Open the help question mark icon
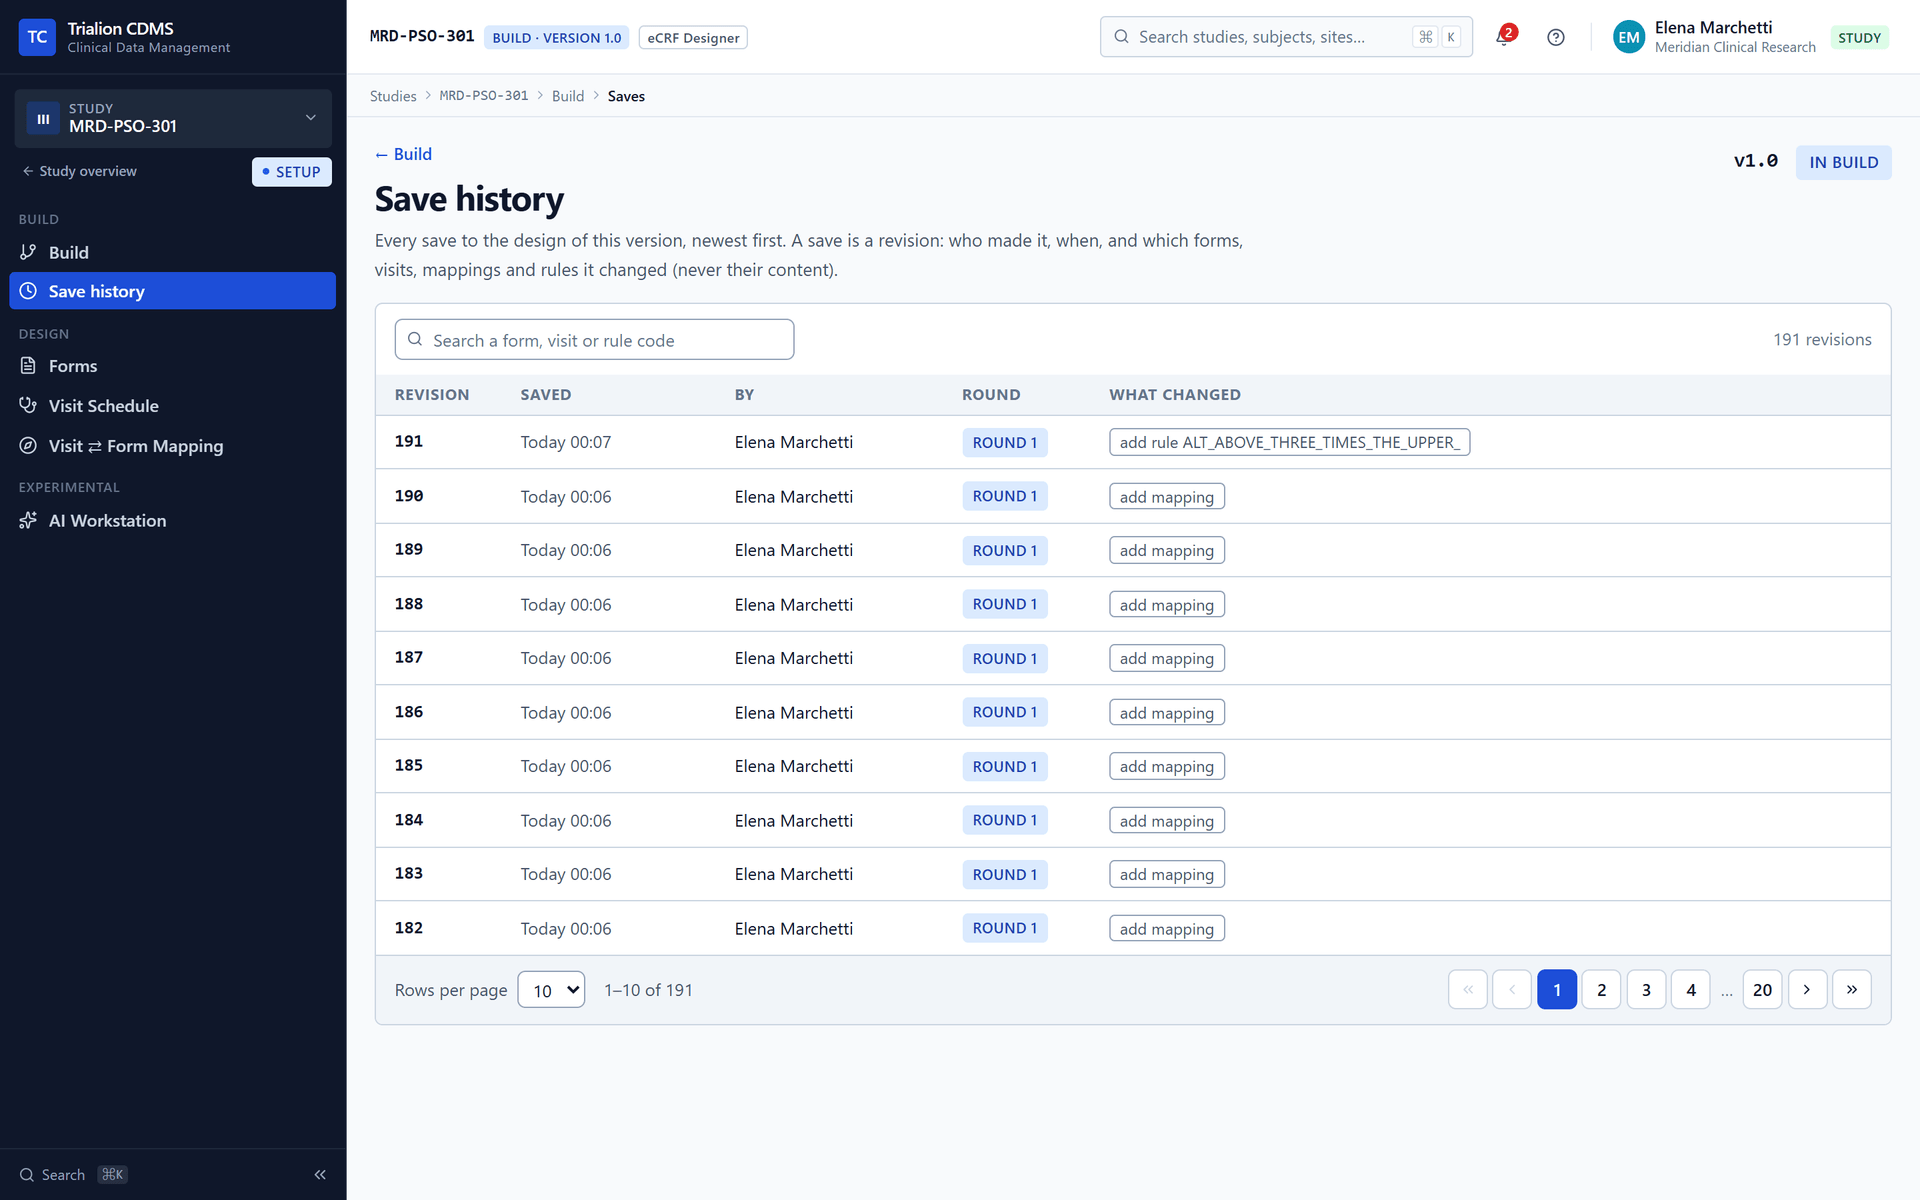 1555,37
